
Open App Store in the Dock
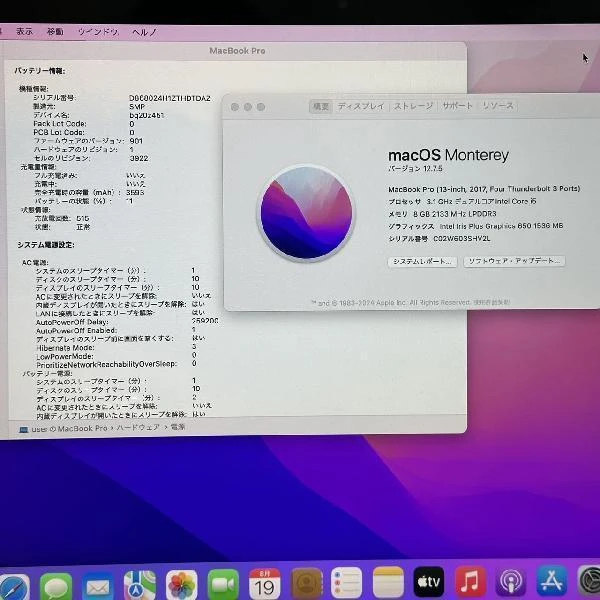pos(551,581)
